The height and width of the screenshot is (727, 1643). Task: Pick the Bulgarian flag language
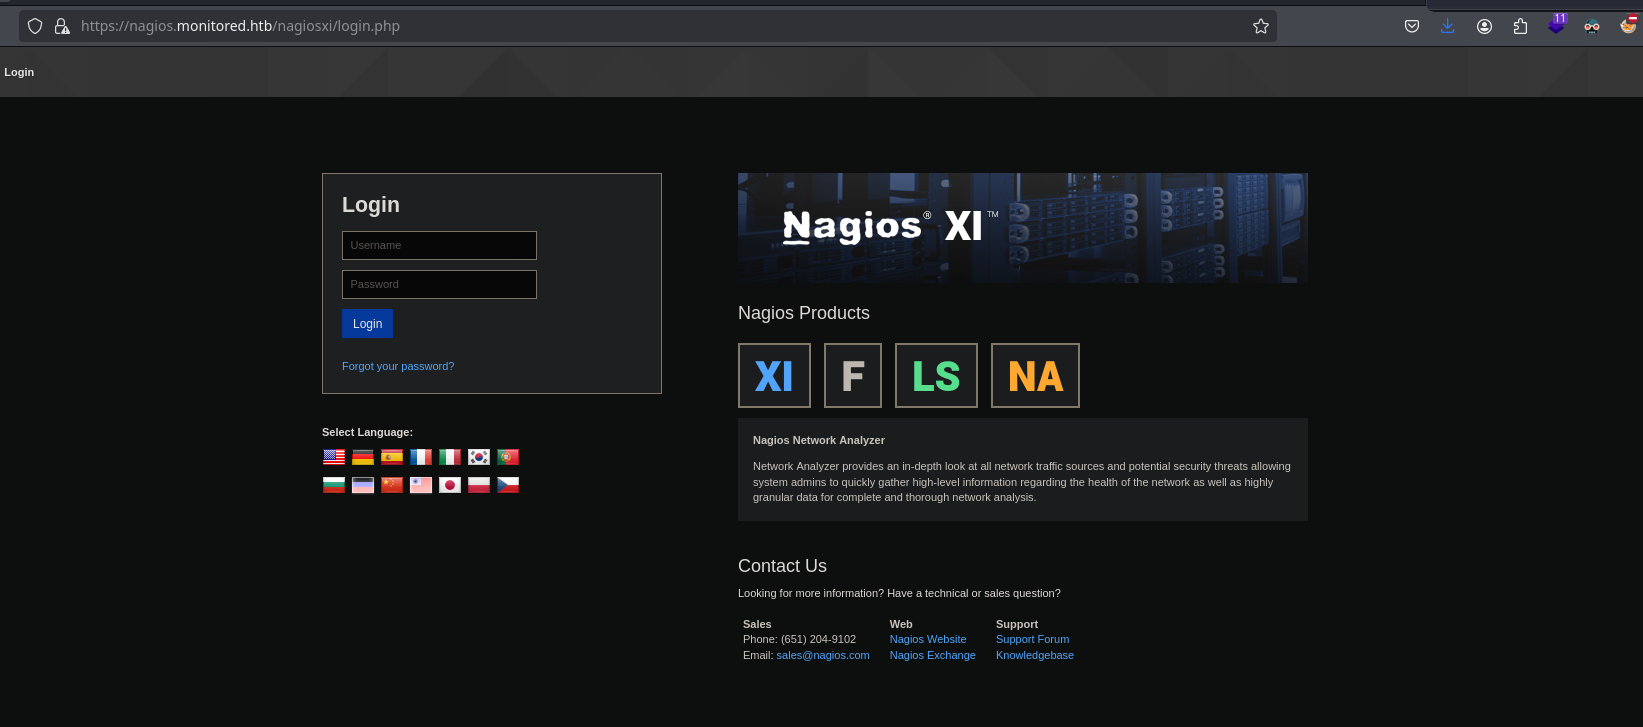click(x=334, y=485)
